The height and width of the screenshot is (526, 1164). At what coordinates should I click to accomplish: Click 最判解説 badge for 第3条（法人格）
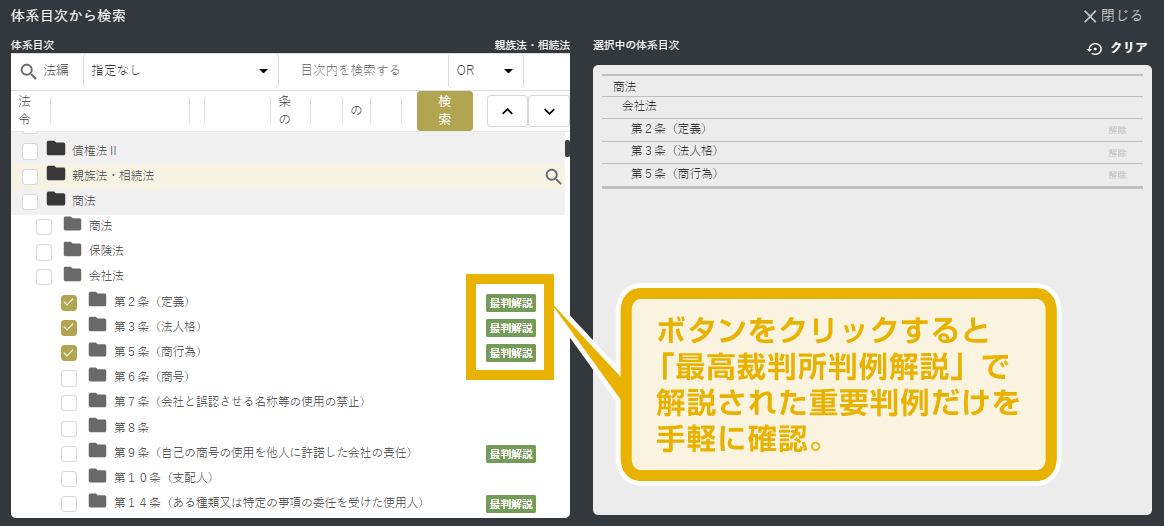tap(510, 328)
